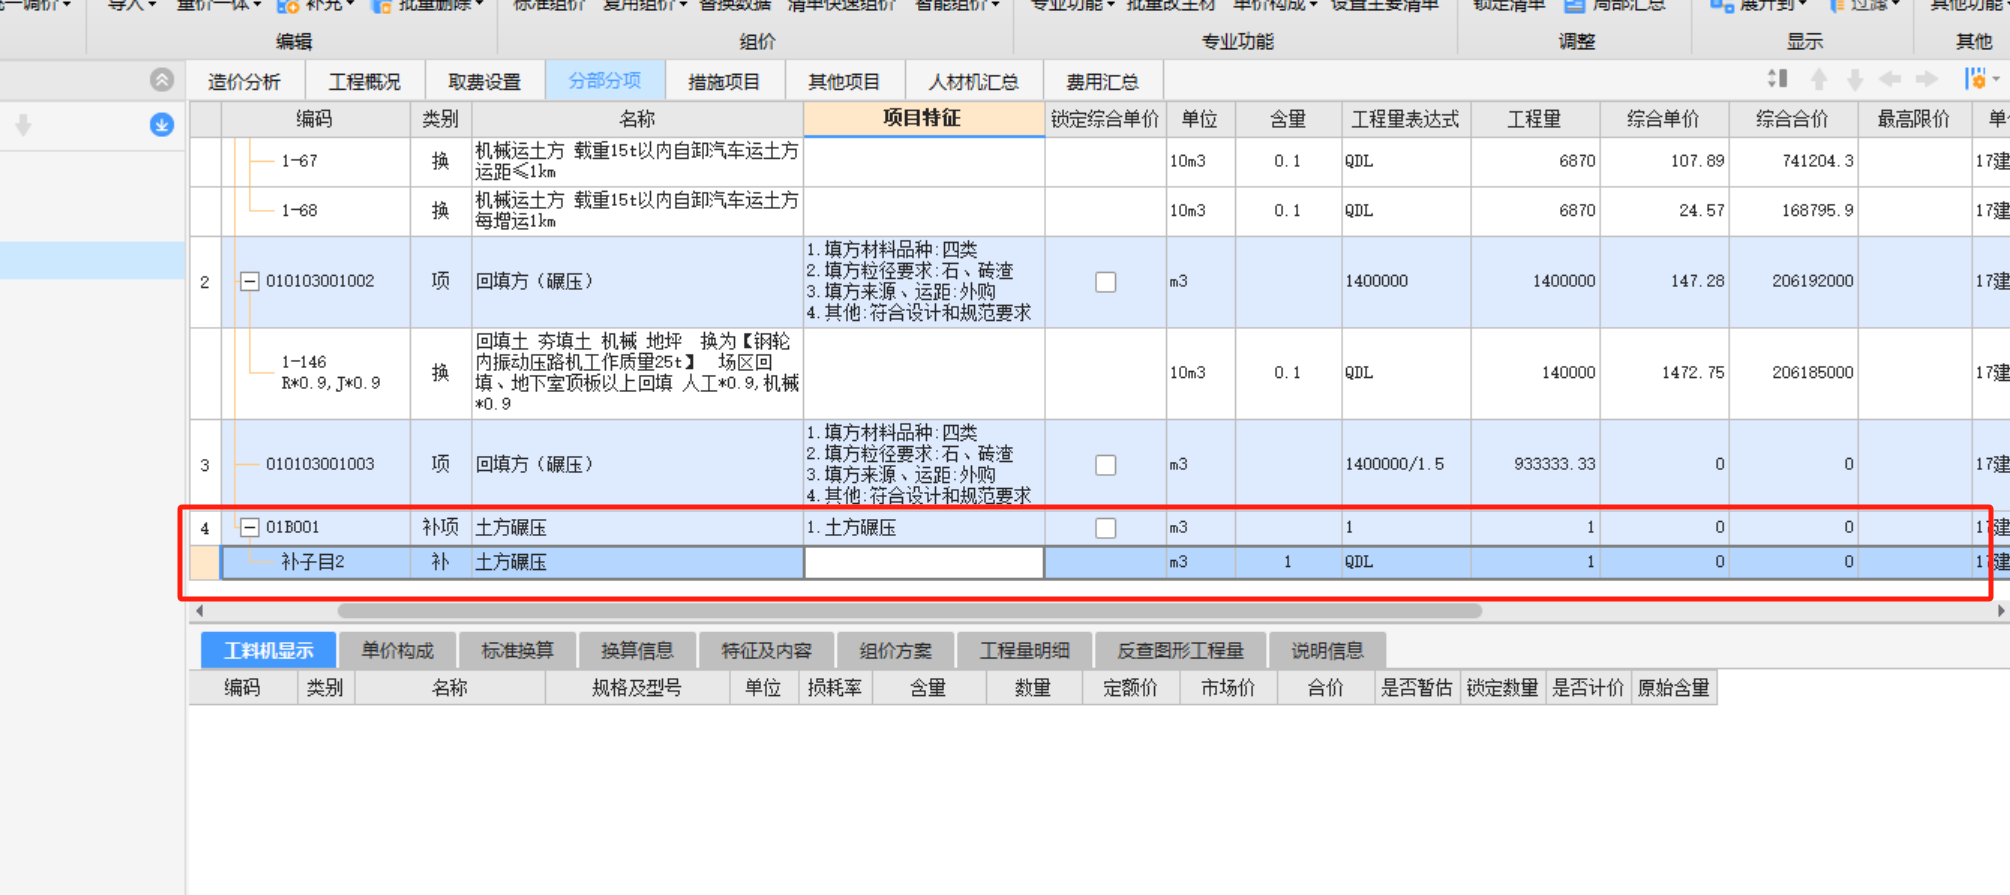Click the move-down arrow icon in tab bar

click(x=1855, y=79)
